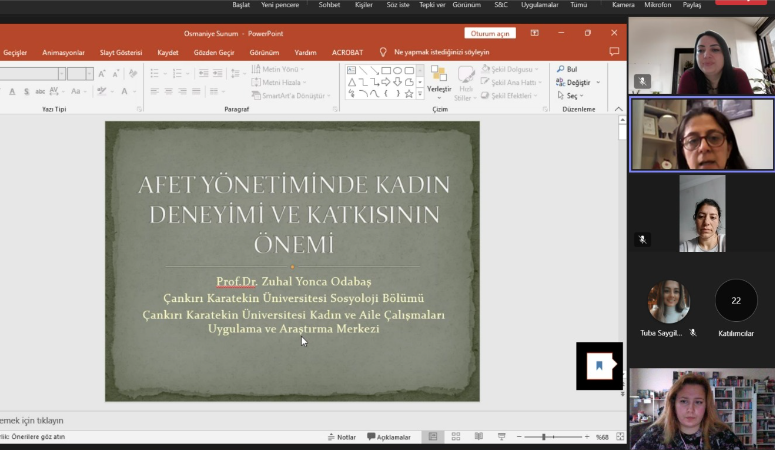The width and height of the screenshot is (775, 450).
Task: Fit slide to current window
Action: [620, 437]
